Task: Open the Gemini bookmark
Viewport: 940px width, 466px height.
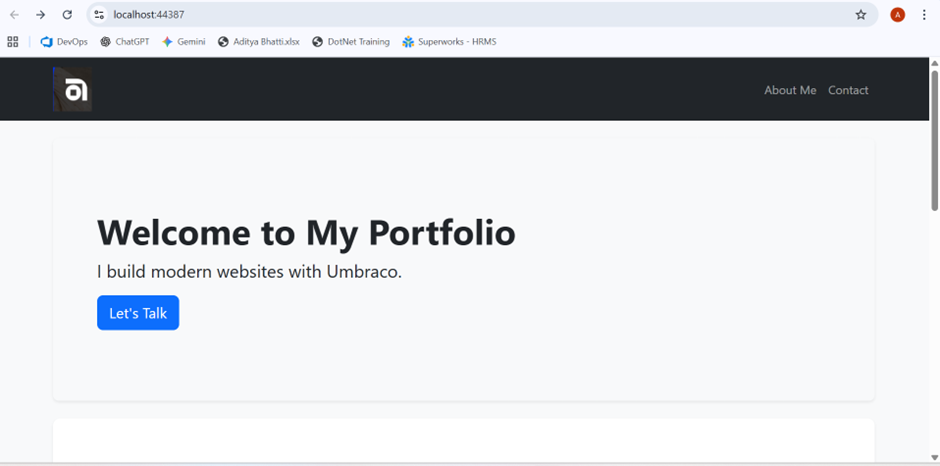Action: pyautogui.click(x=184, y=42)
